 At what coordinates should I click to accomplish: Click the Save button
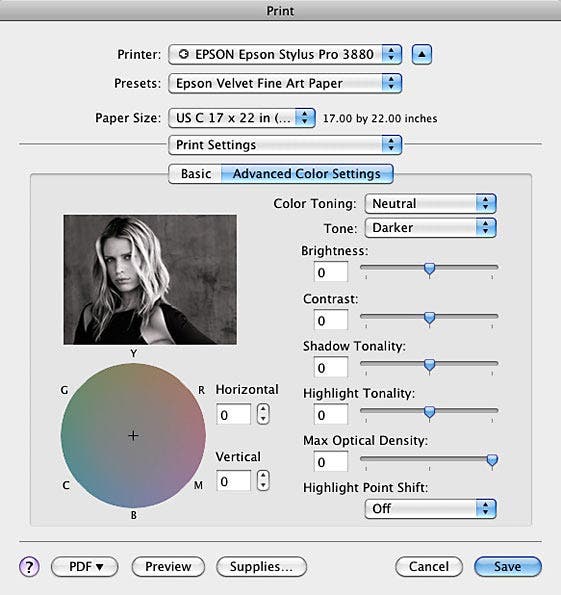point(508,567)
